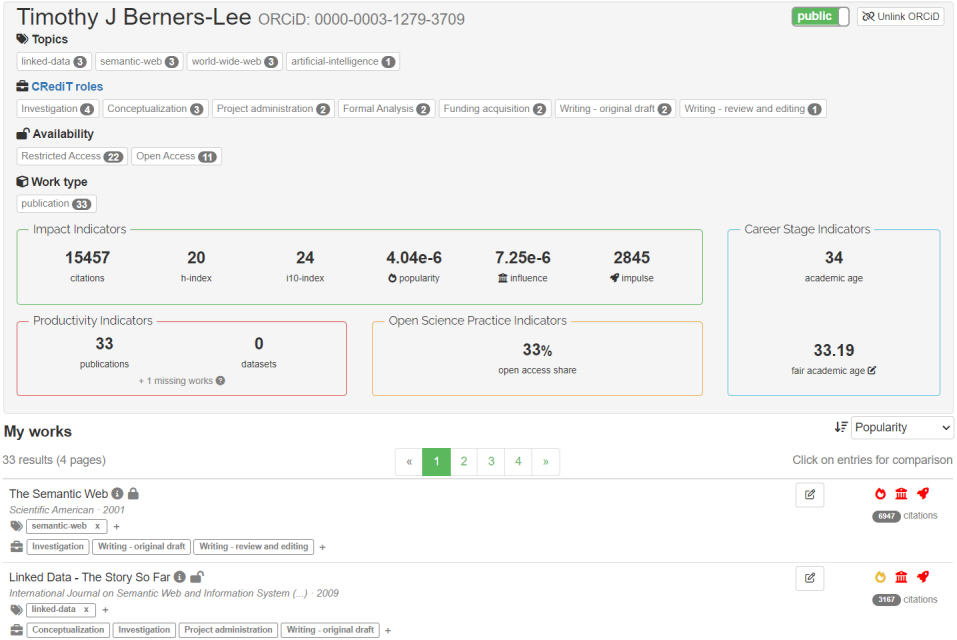Screen dimensions: 957x640
Task: Open Linked Data - The Story So Far
Action: click(90, 577)
